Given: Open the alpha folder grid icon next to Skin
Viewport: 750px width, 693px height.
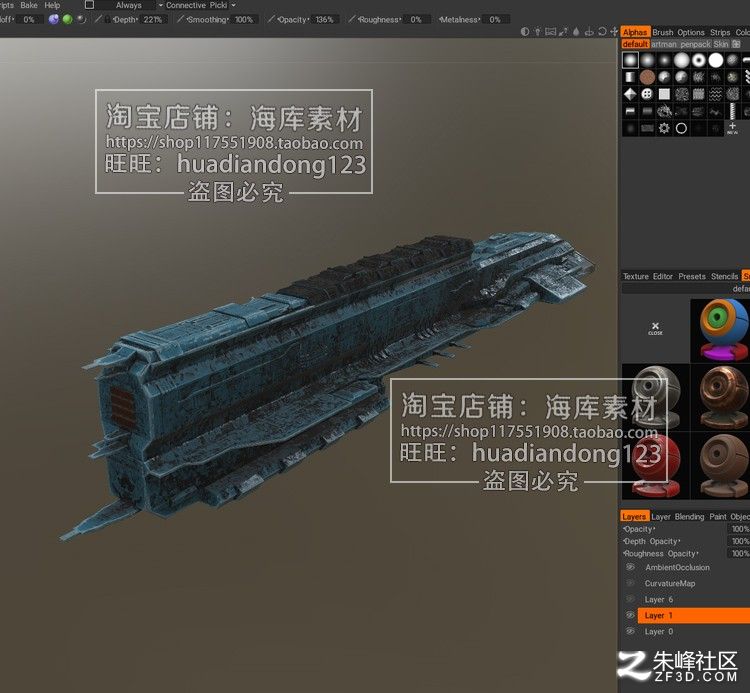Looking at the screenshot, I should coord(736,44).
